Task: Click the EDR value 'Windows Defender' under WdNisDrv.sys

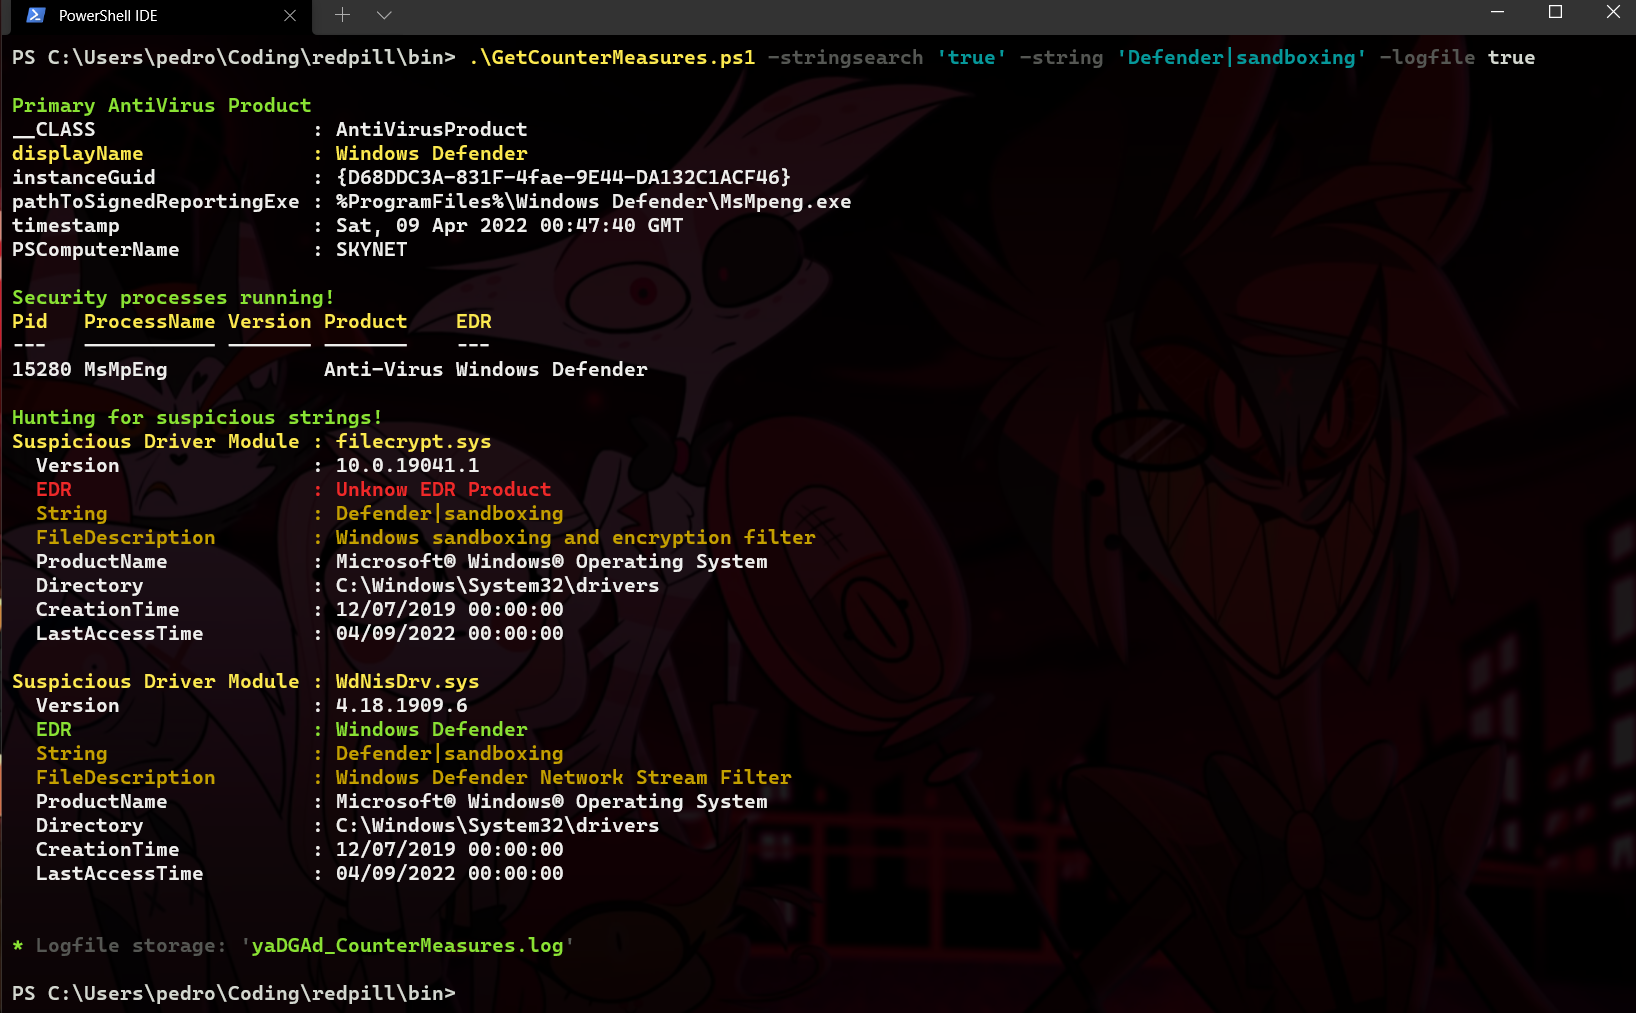Action: (431, 729)
